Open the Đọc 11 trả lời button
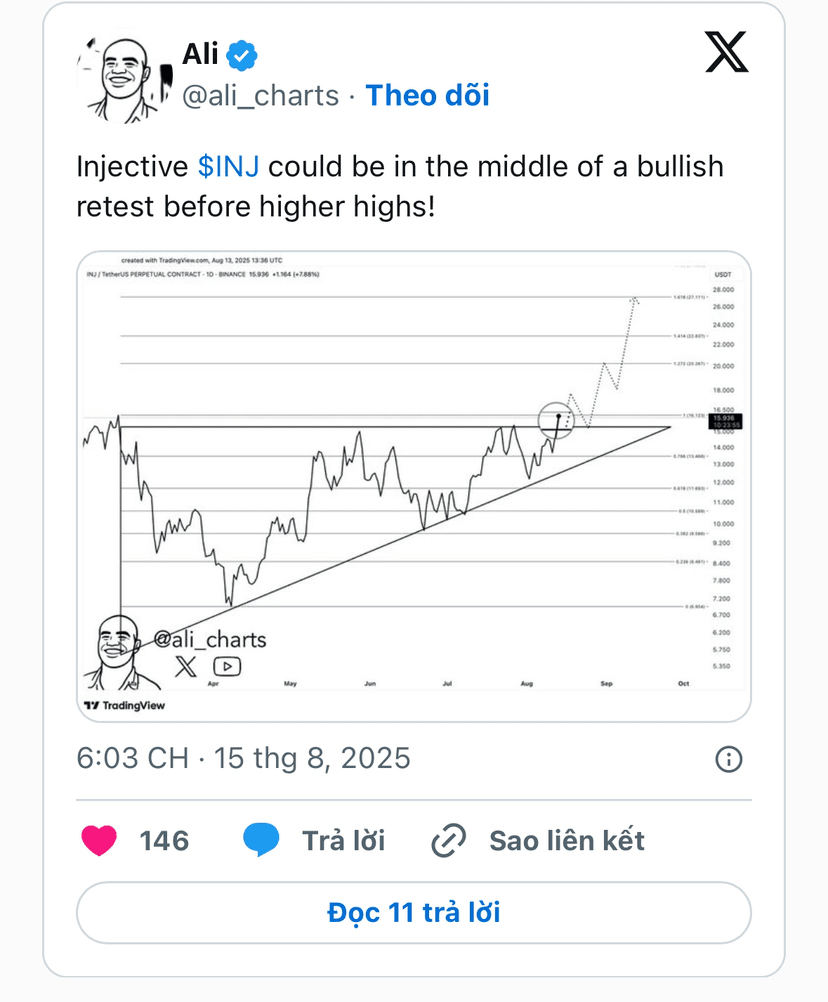828x1002 pixels. click(414, 913)
